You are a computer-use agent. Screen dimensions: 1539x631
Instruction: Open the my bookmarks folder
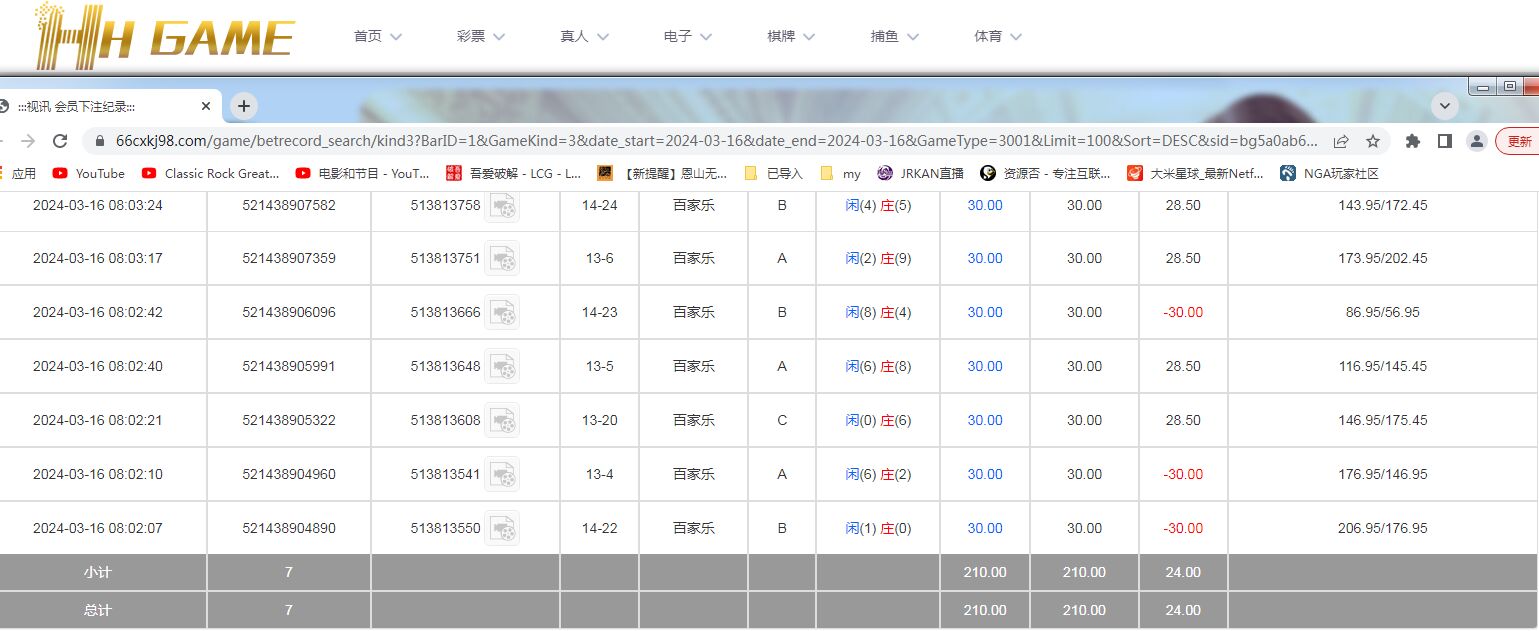coord(841,173)
